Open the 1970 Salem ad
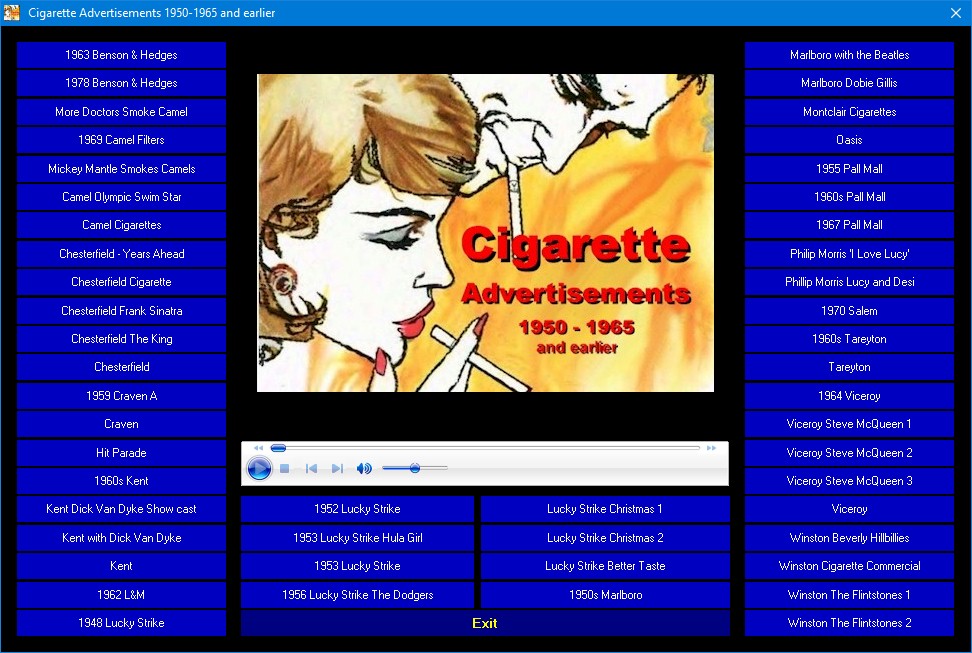 (x=849, y=311)
